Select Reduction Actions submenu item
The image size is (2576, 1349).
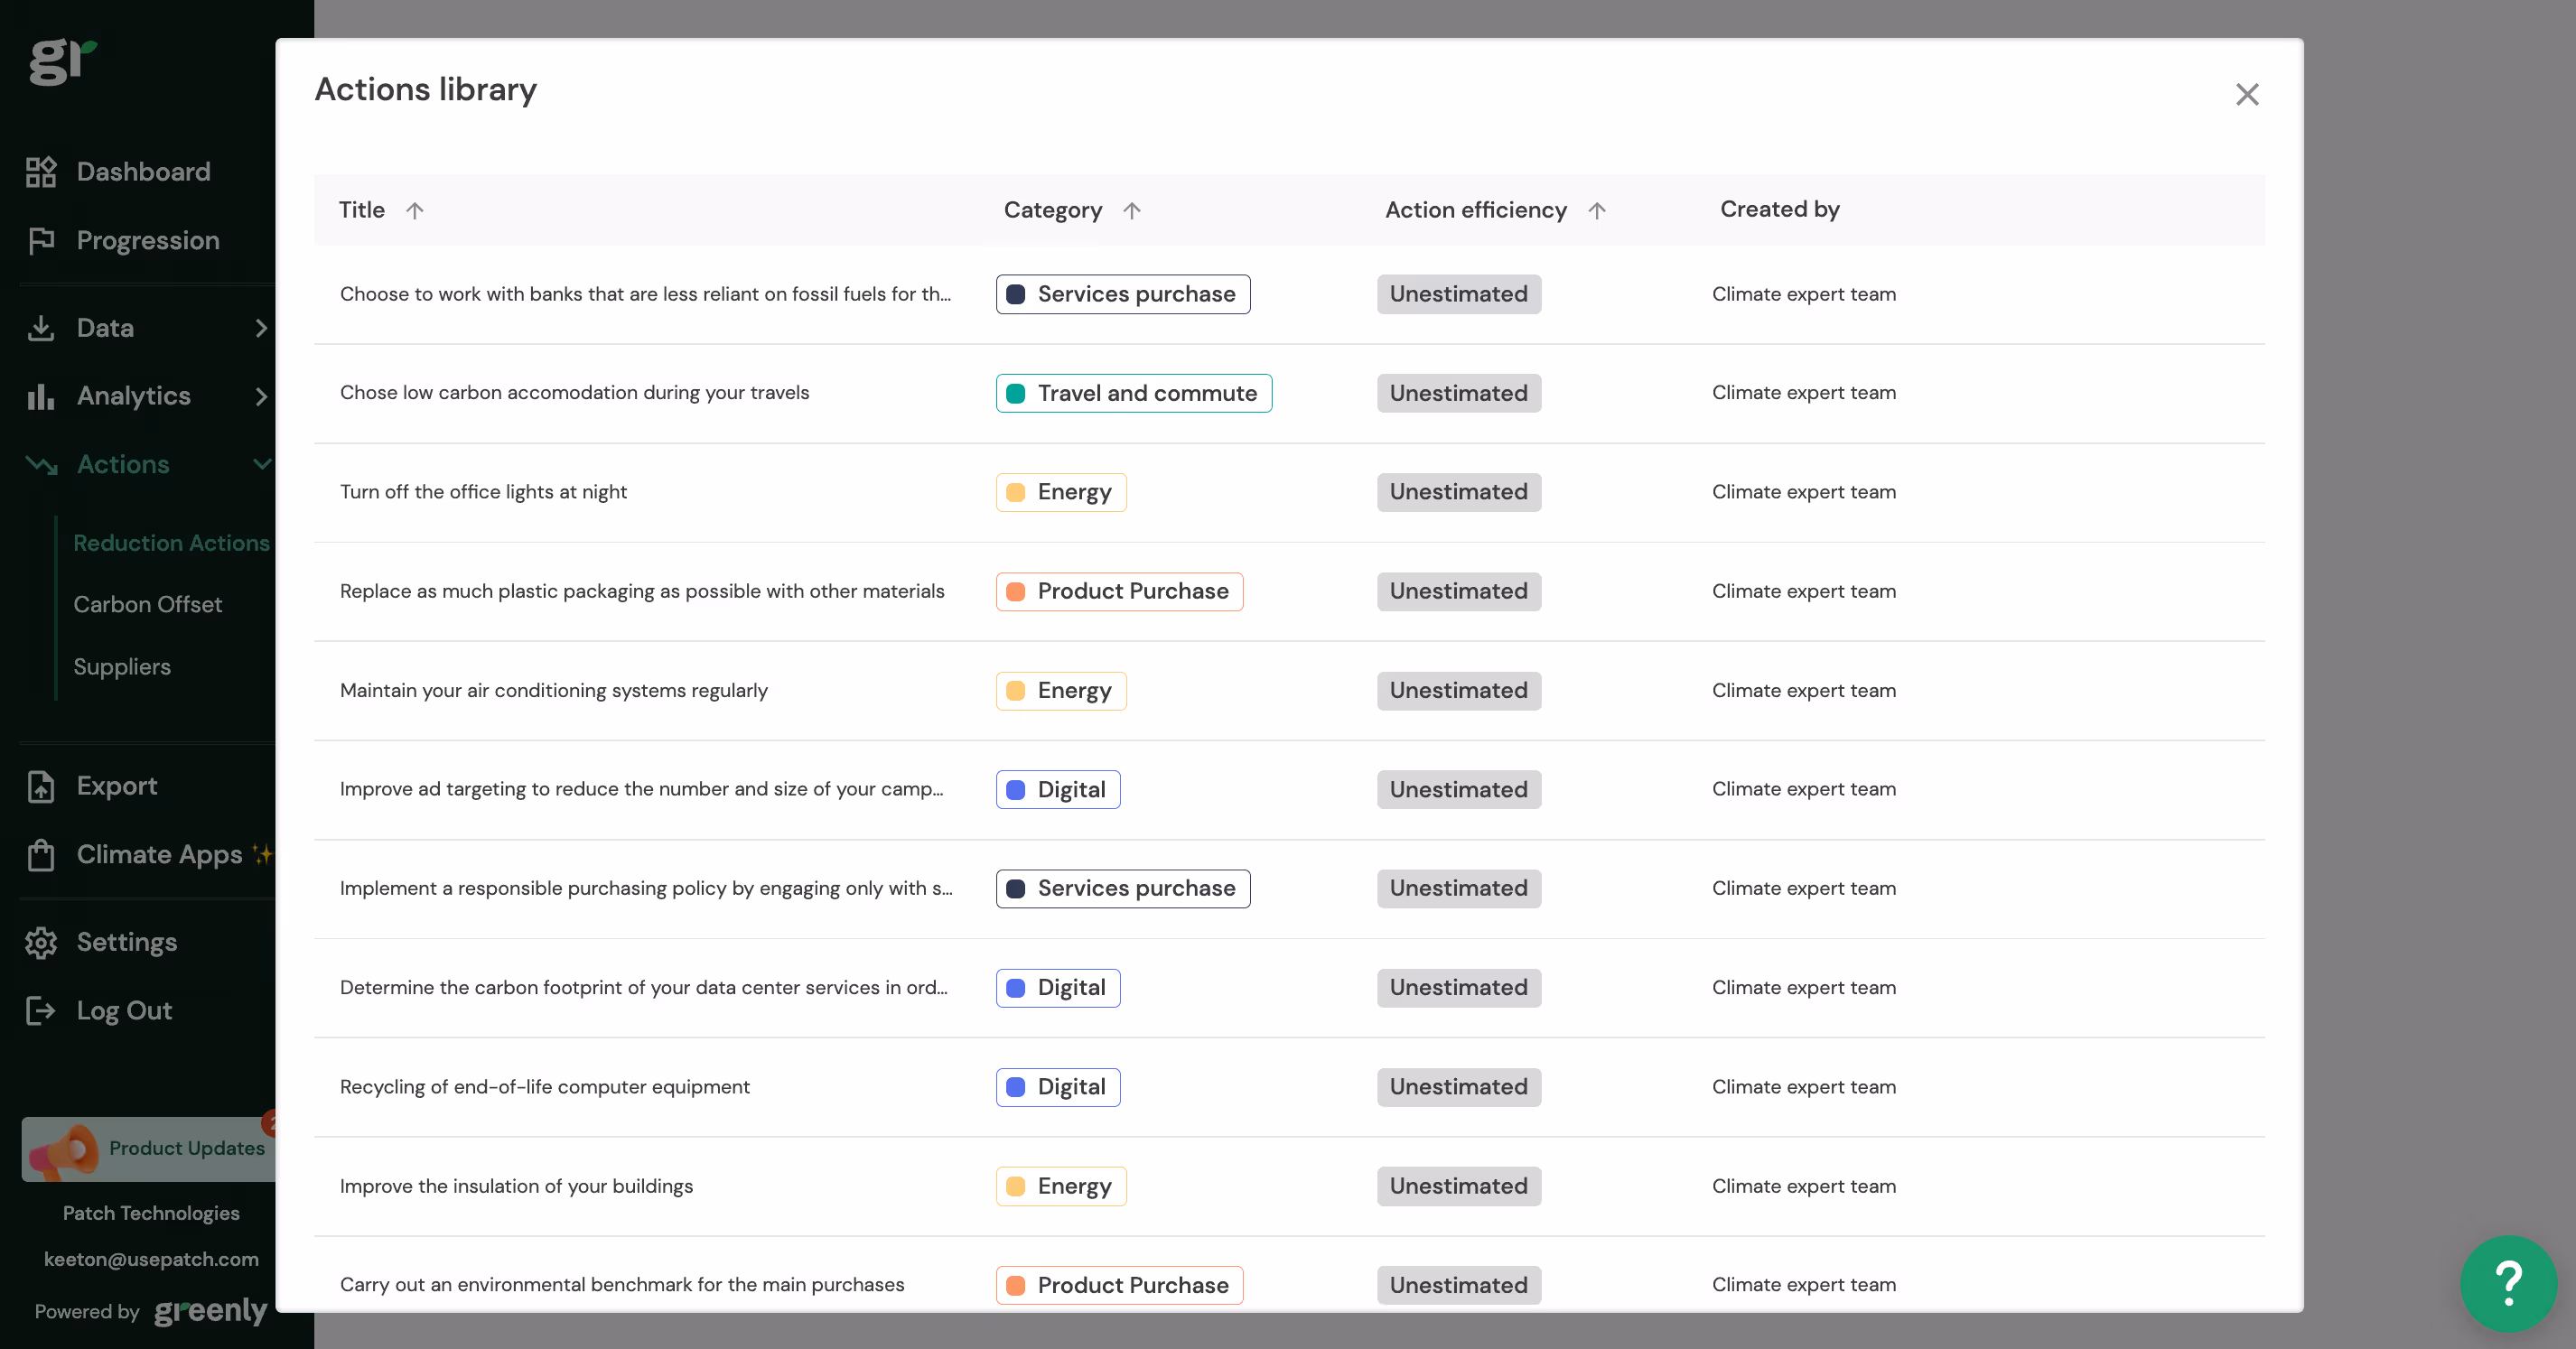pos(171,543)
